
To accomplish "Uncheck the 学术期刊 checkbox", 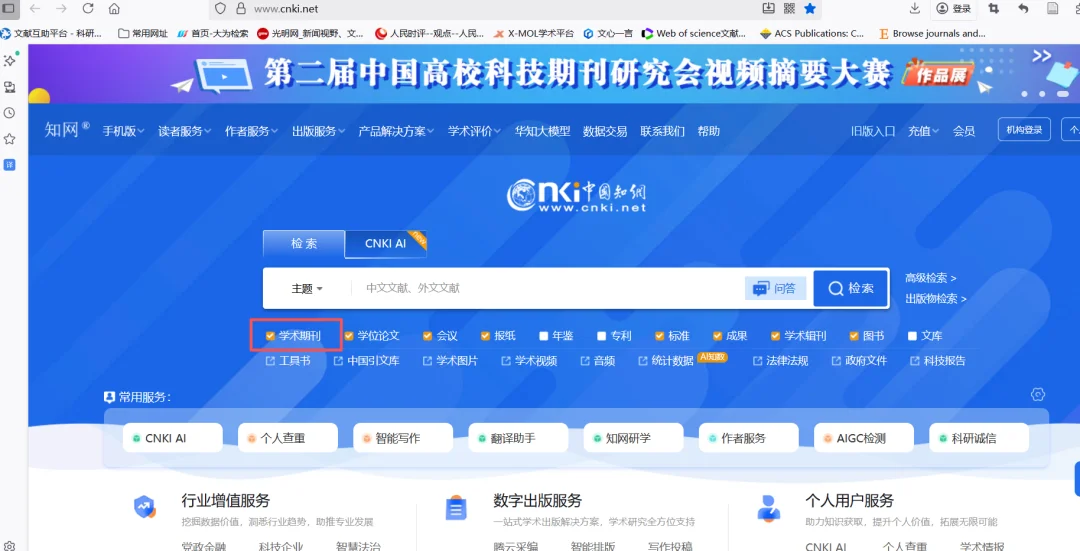I will coord(270,336).
